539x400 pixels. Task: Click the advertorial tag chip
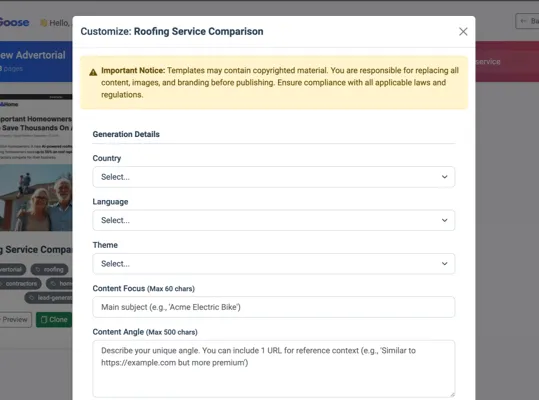click(12, 269)
